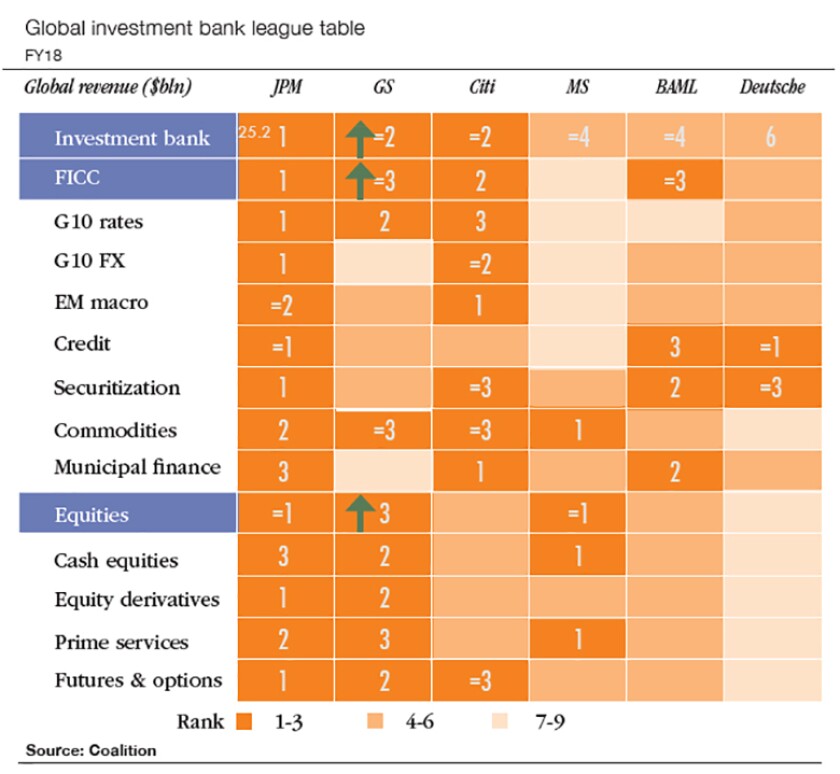Click the MS Commodities cell showing 1
Screen dimensions: 840x774
(578, 430)
